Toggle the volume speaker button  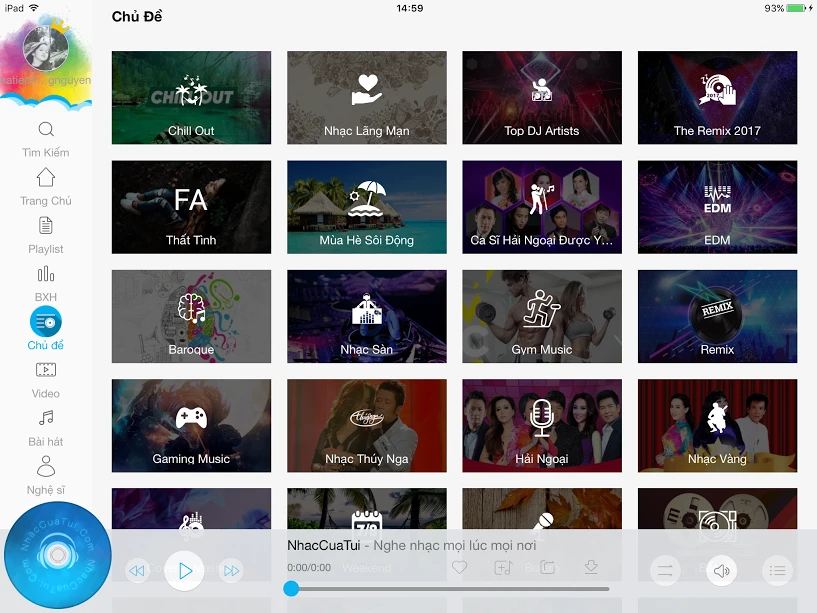click(x=721, y=571)
